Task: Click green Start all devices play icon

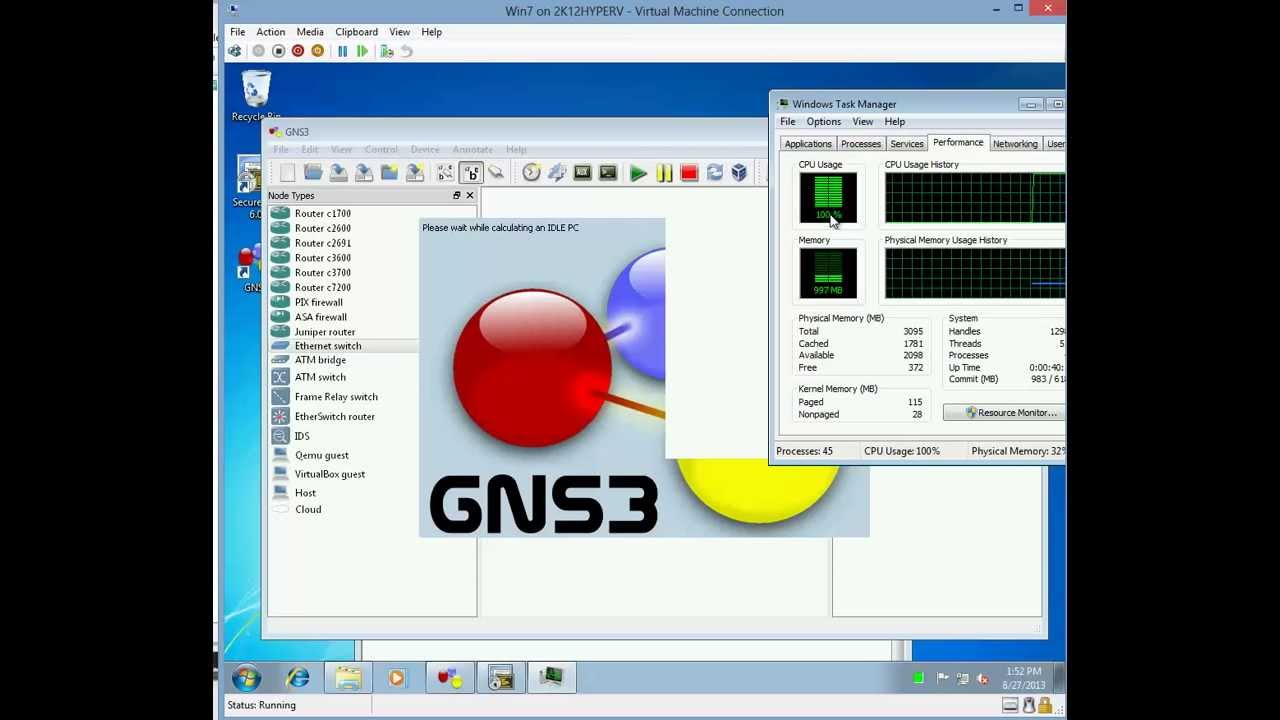Action: coord(638,173)
